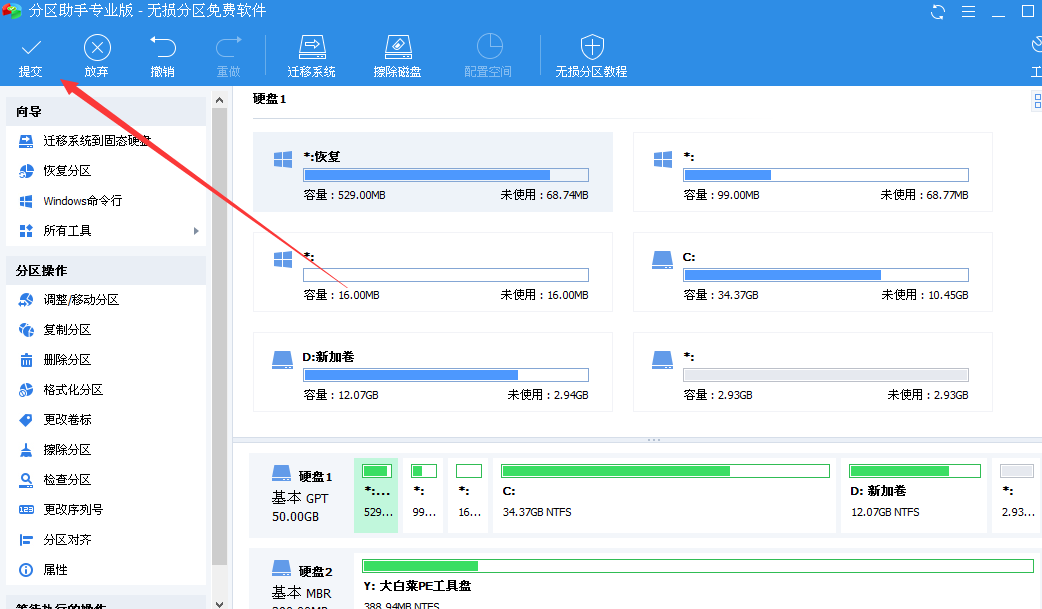
Task: Click C: block in 硬盘1 disk map
Action: [x=665, y=495]
